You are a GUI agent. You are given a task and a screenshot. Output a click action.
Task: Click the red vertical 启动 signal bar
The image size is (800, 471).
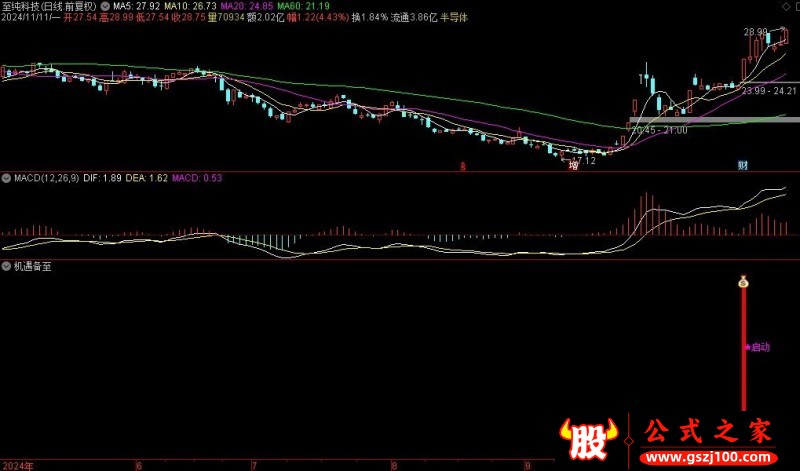tap(743, 349)
